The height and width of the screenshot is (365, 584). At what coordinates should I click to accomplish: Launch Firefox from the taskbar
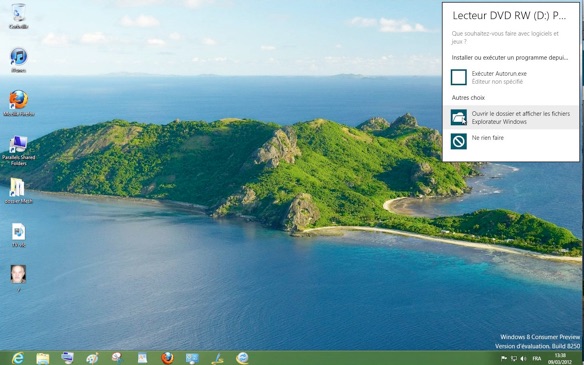pos(167,358)
